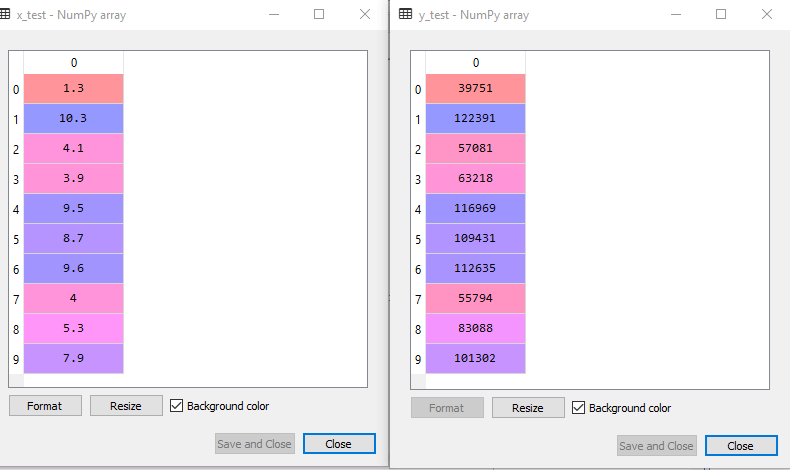Image resolution: width=790 pixels, height=470 pixels.
Task: Minimize the x_test NumPy array window
Action: pos(273,15)
